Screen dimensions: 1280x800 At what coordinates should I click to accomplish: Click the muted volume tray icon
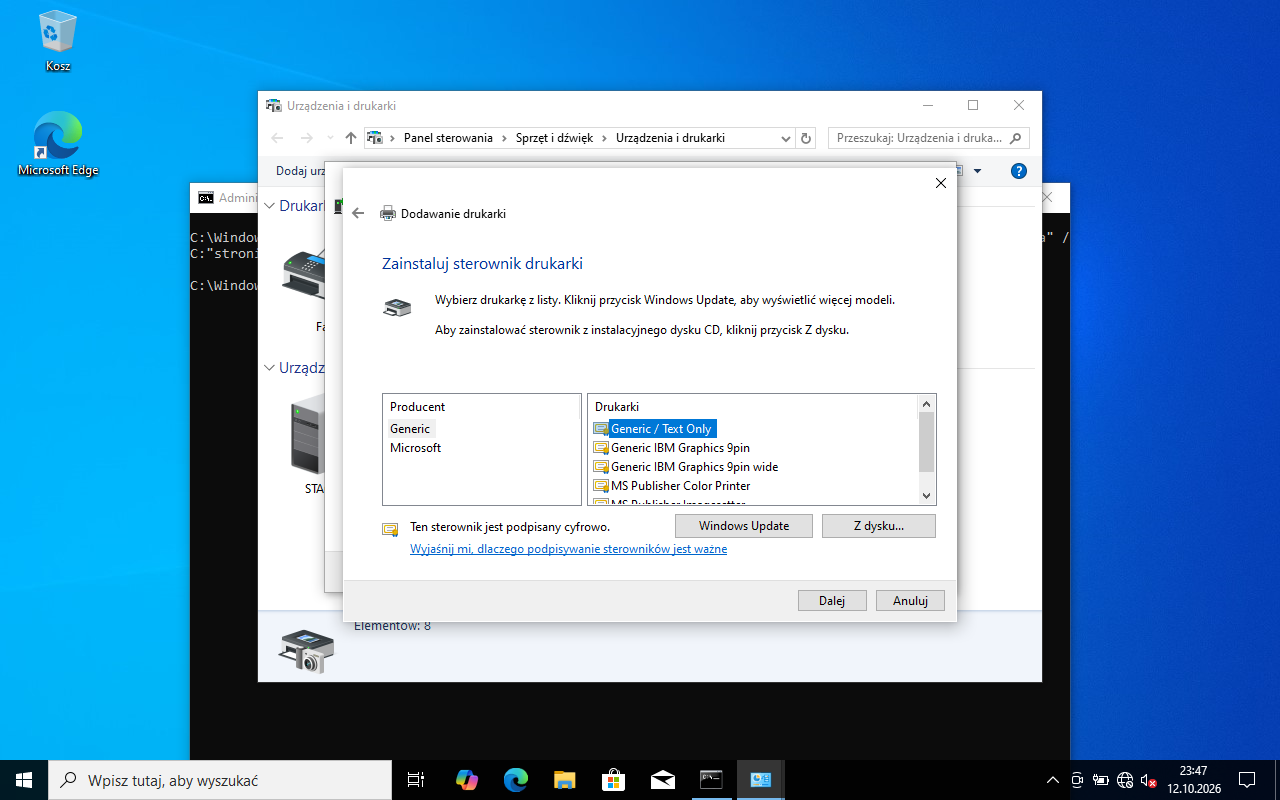1149,780
